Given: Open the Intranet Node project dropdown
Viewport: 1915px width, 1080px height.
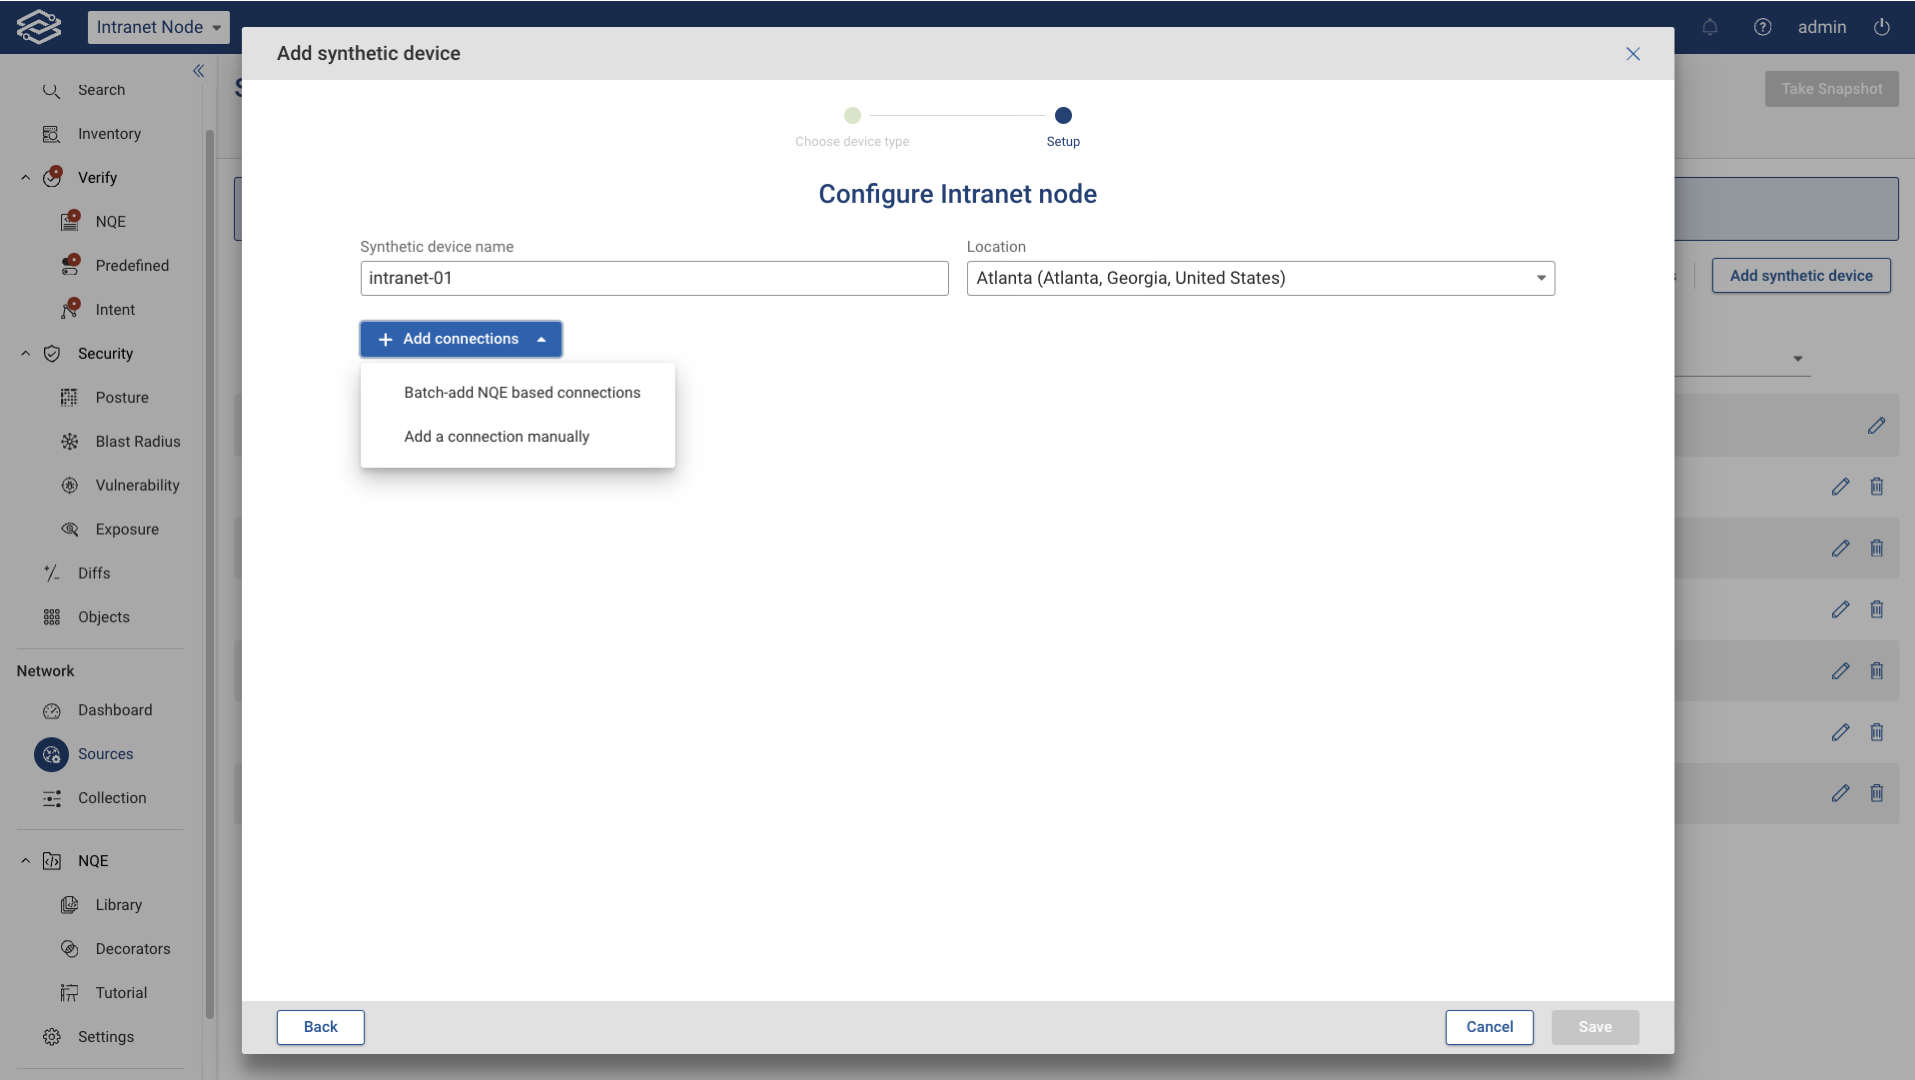Looking at the screenshot, I should (x=158, y=27).
